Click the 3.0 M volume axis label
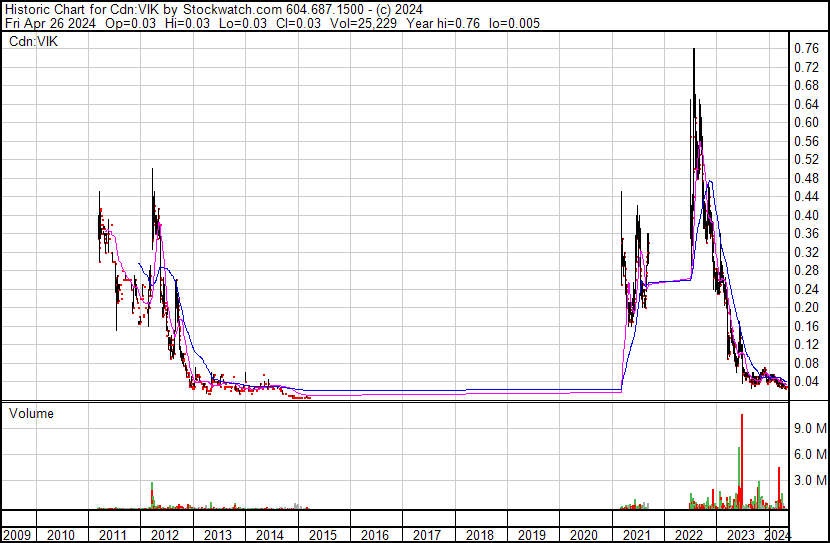Viewport: 830px width, 543px height. pos(808,481)
